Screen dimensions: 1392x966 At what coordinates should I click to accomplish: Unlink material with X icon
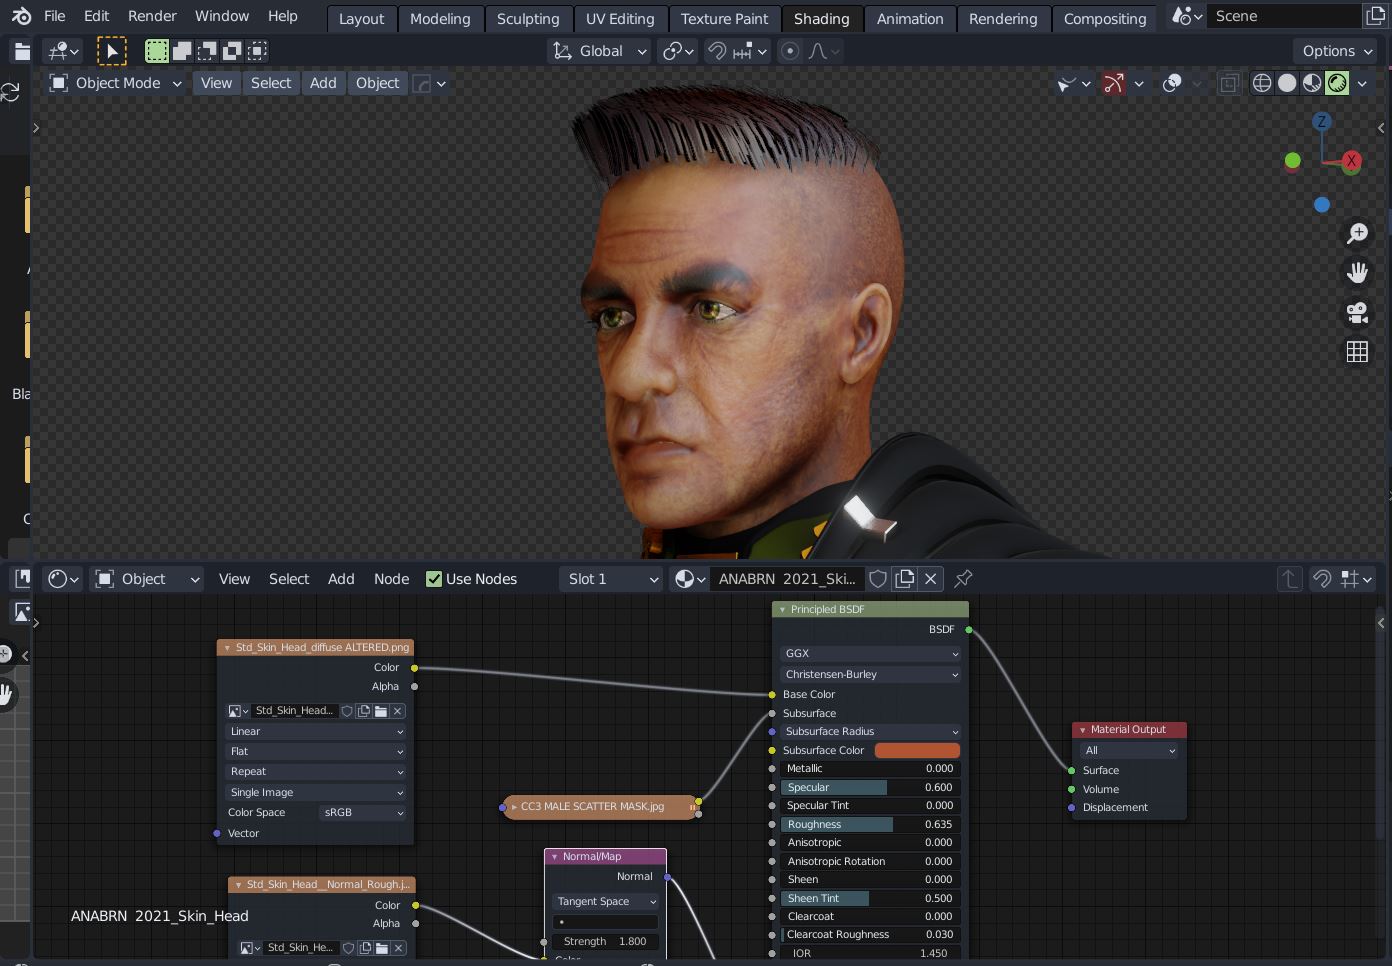click(x=931, y=579)
